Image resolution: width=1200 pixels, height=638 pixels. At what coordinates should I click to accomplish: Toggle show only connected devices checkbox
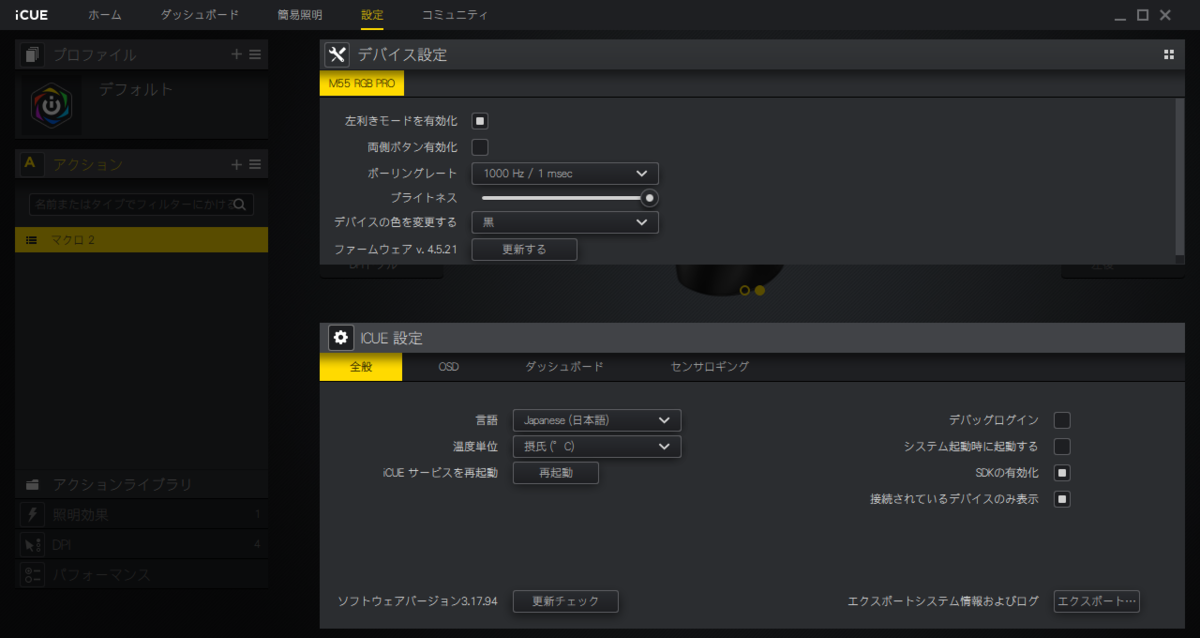(x=1062, y=498)
